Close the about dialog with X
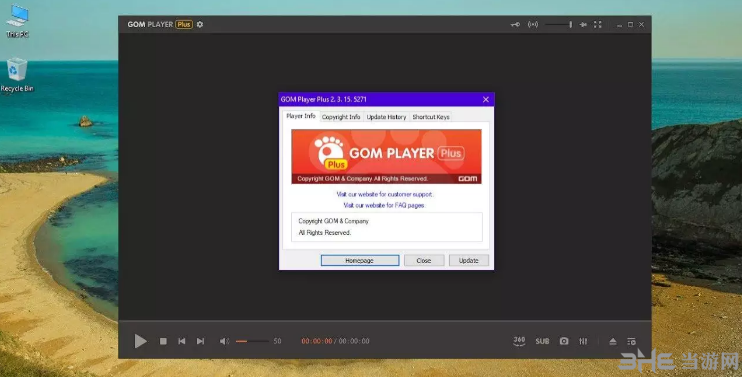The width and height of the screenshot is (742, 377). [x=486, y=99]
